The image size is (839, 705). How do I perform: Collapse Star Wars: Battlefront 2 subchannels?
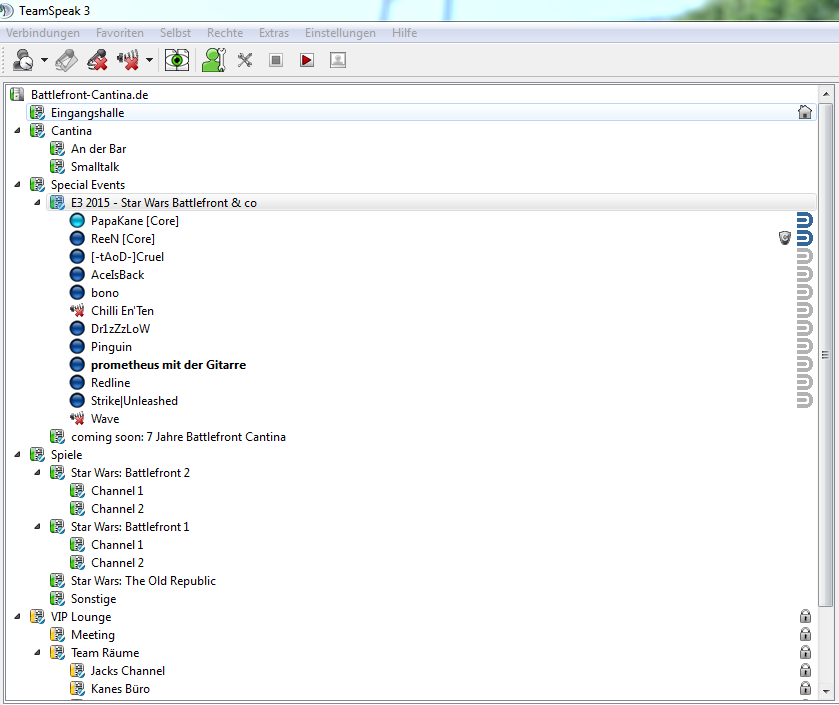click(37, 473)
